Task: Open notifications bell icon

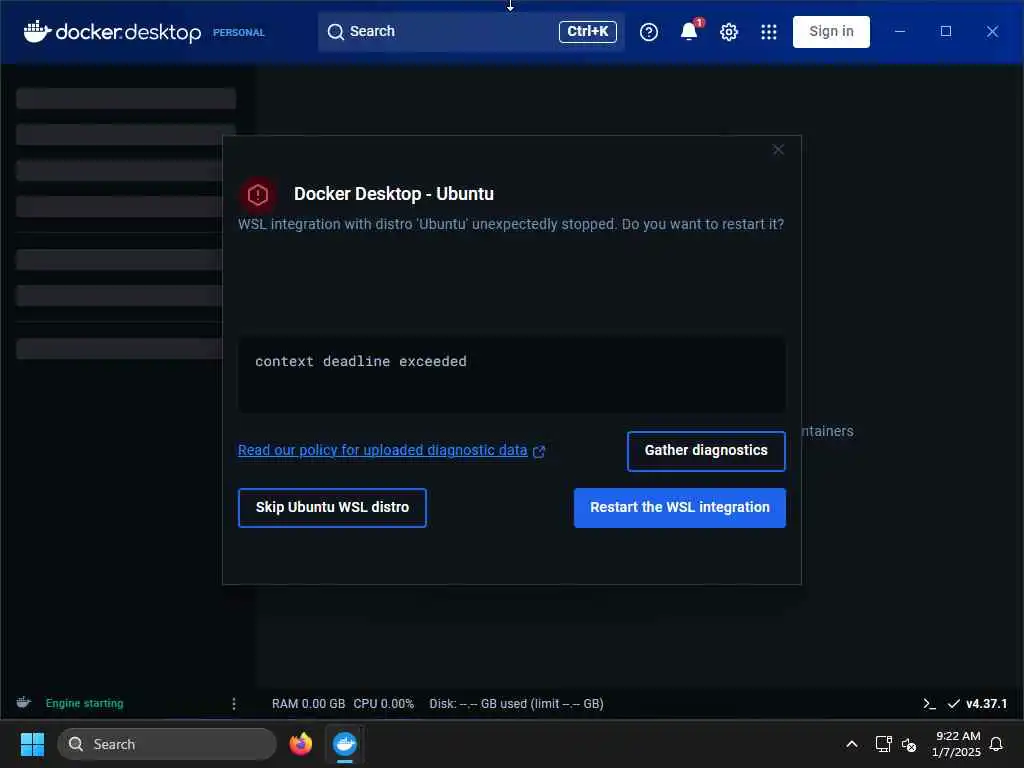Action: (x=689, y=31)
